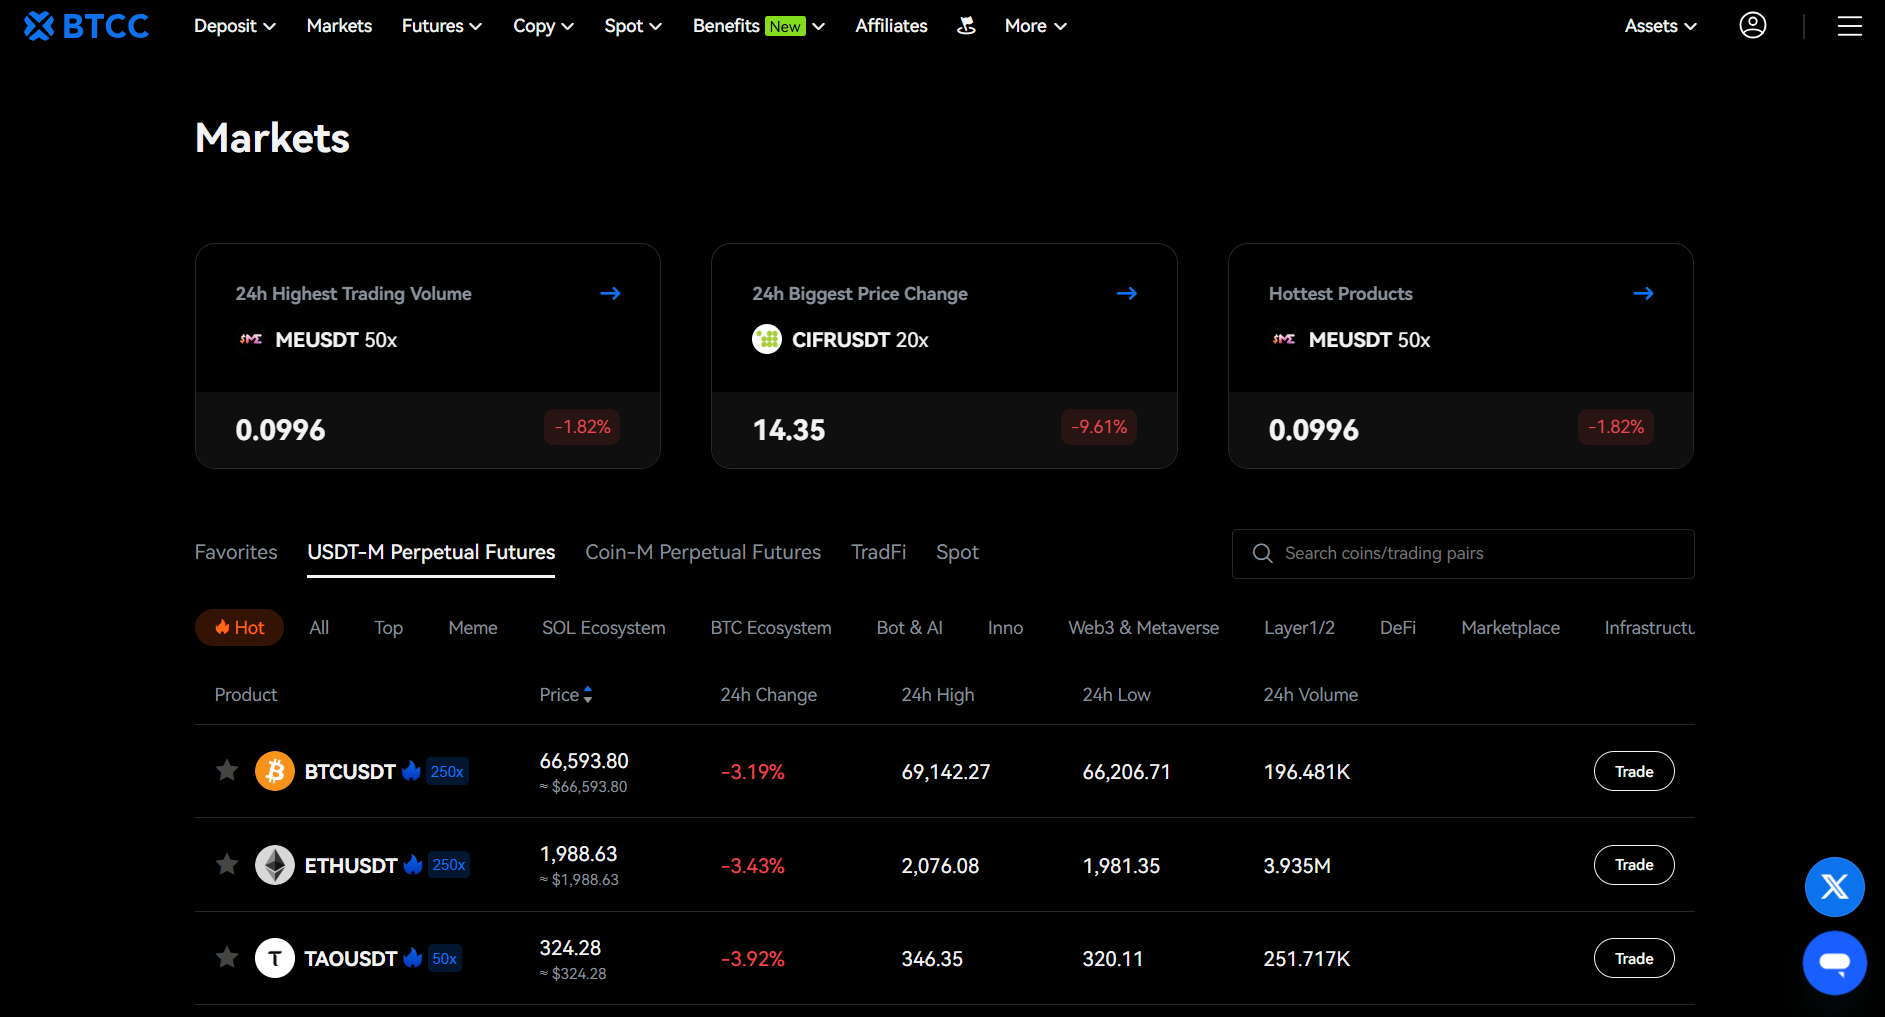Switch to the Spot markets tab
Image resolution: width=1885 pixels, height=1017 pixels.
957,552
